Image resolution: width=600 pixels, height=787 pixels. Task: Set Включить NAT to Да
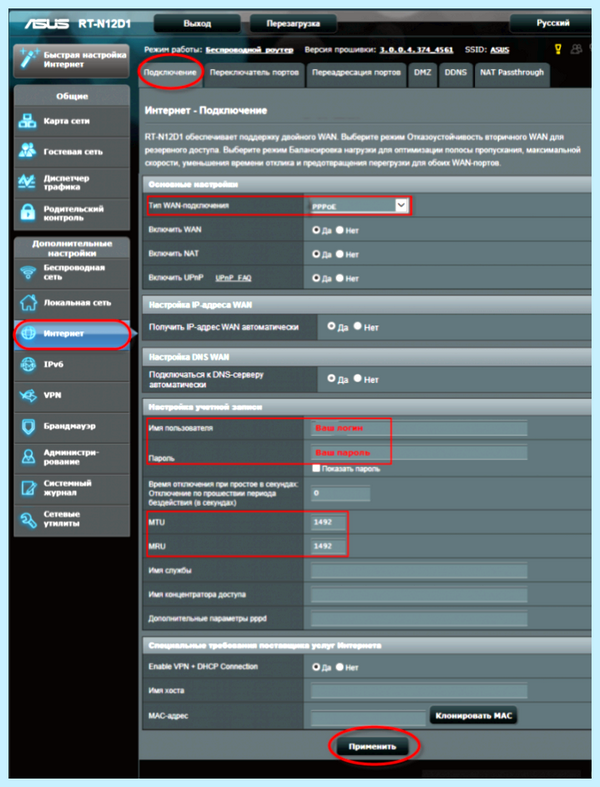tap(316, 254)
